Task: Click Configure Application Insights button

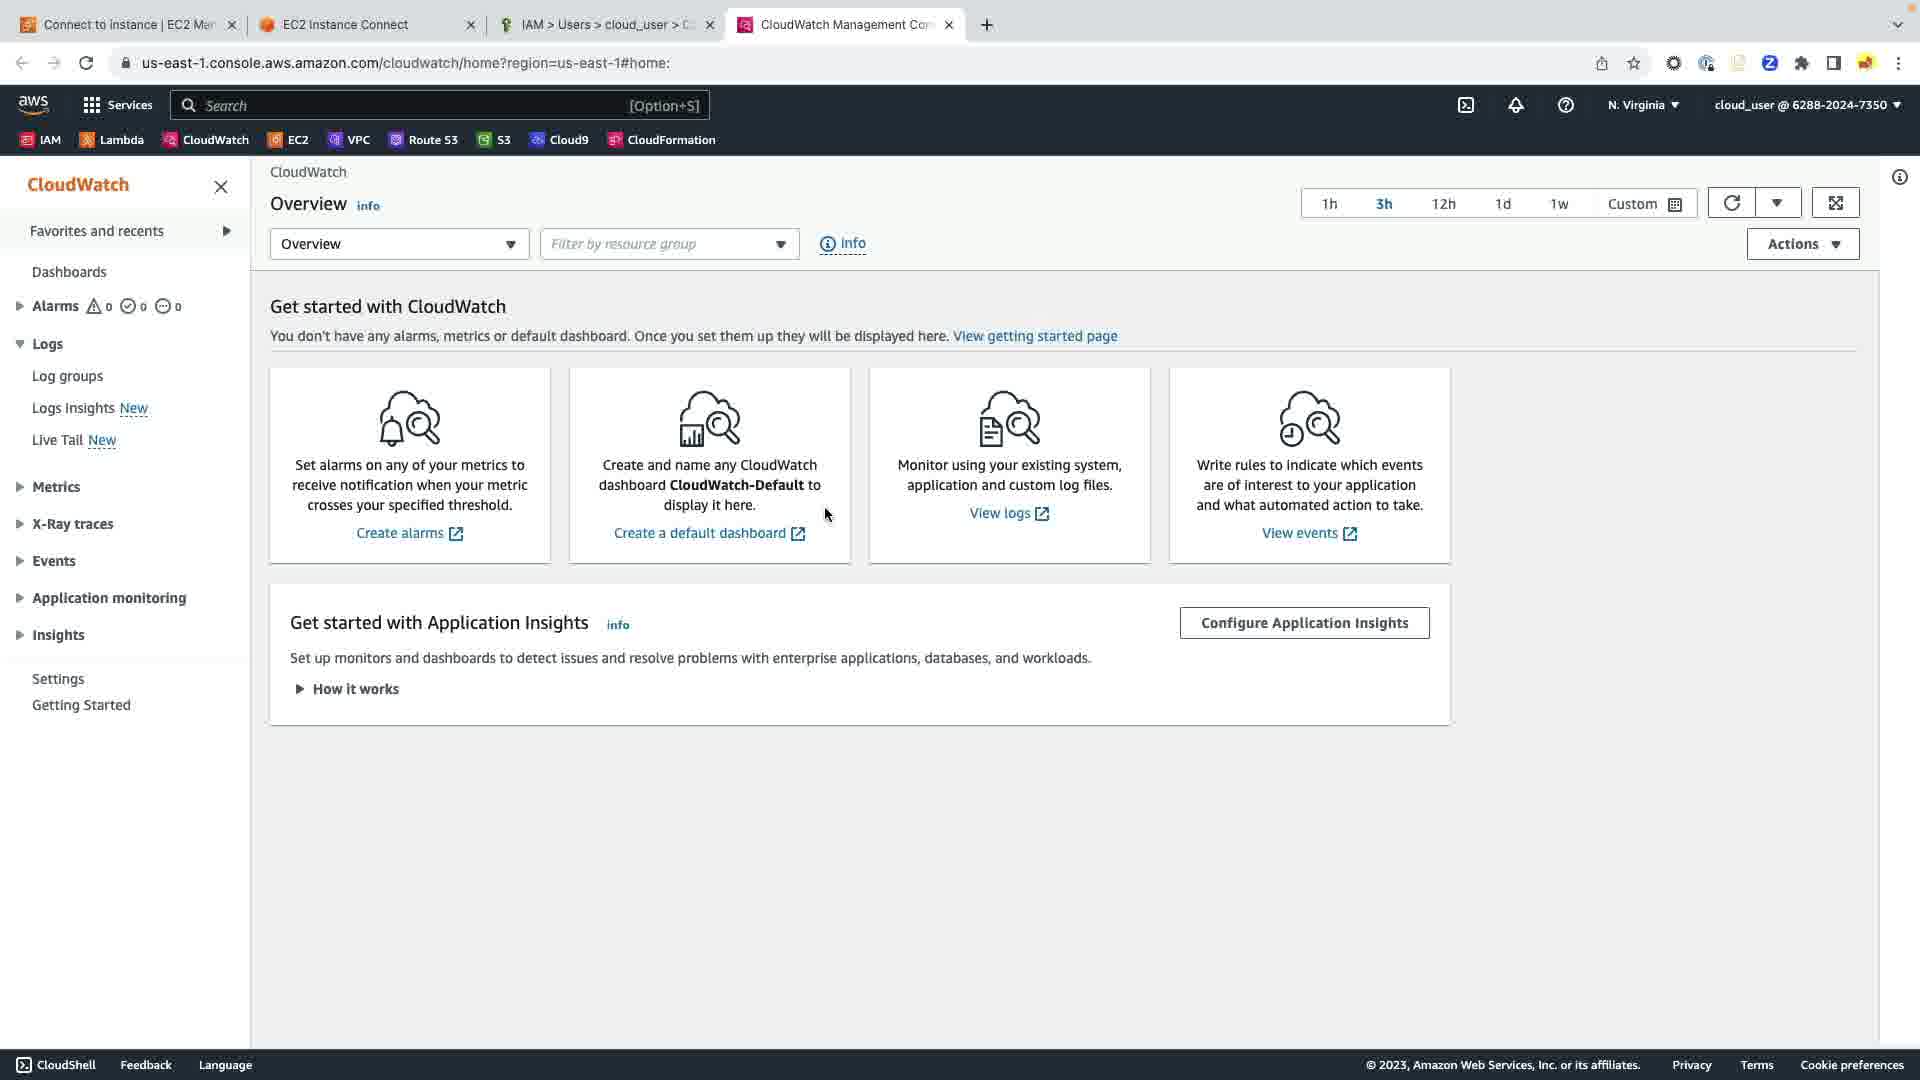Action: point(1304,623)
